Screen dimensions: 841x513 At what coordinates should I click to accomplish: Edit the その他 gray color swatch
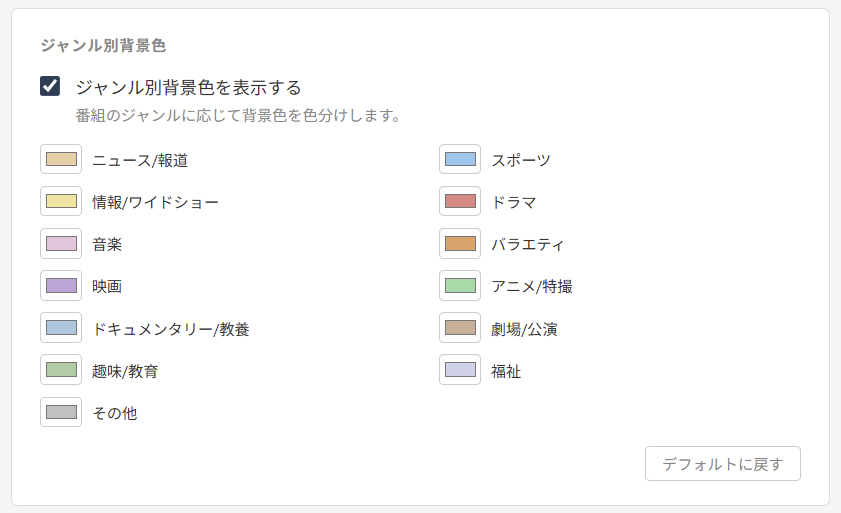(x=61, y=412)
